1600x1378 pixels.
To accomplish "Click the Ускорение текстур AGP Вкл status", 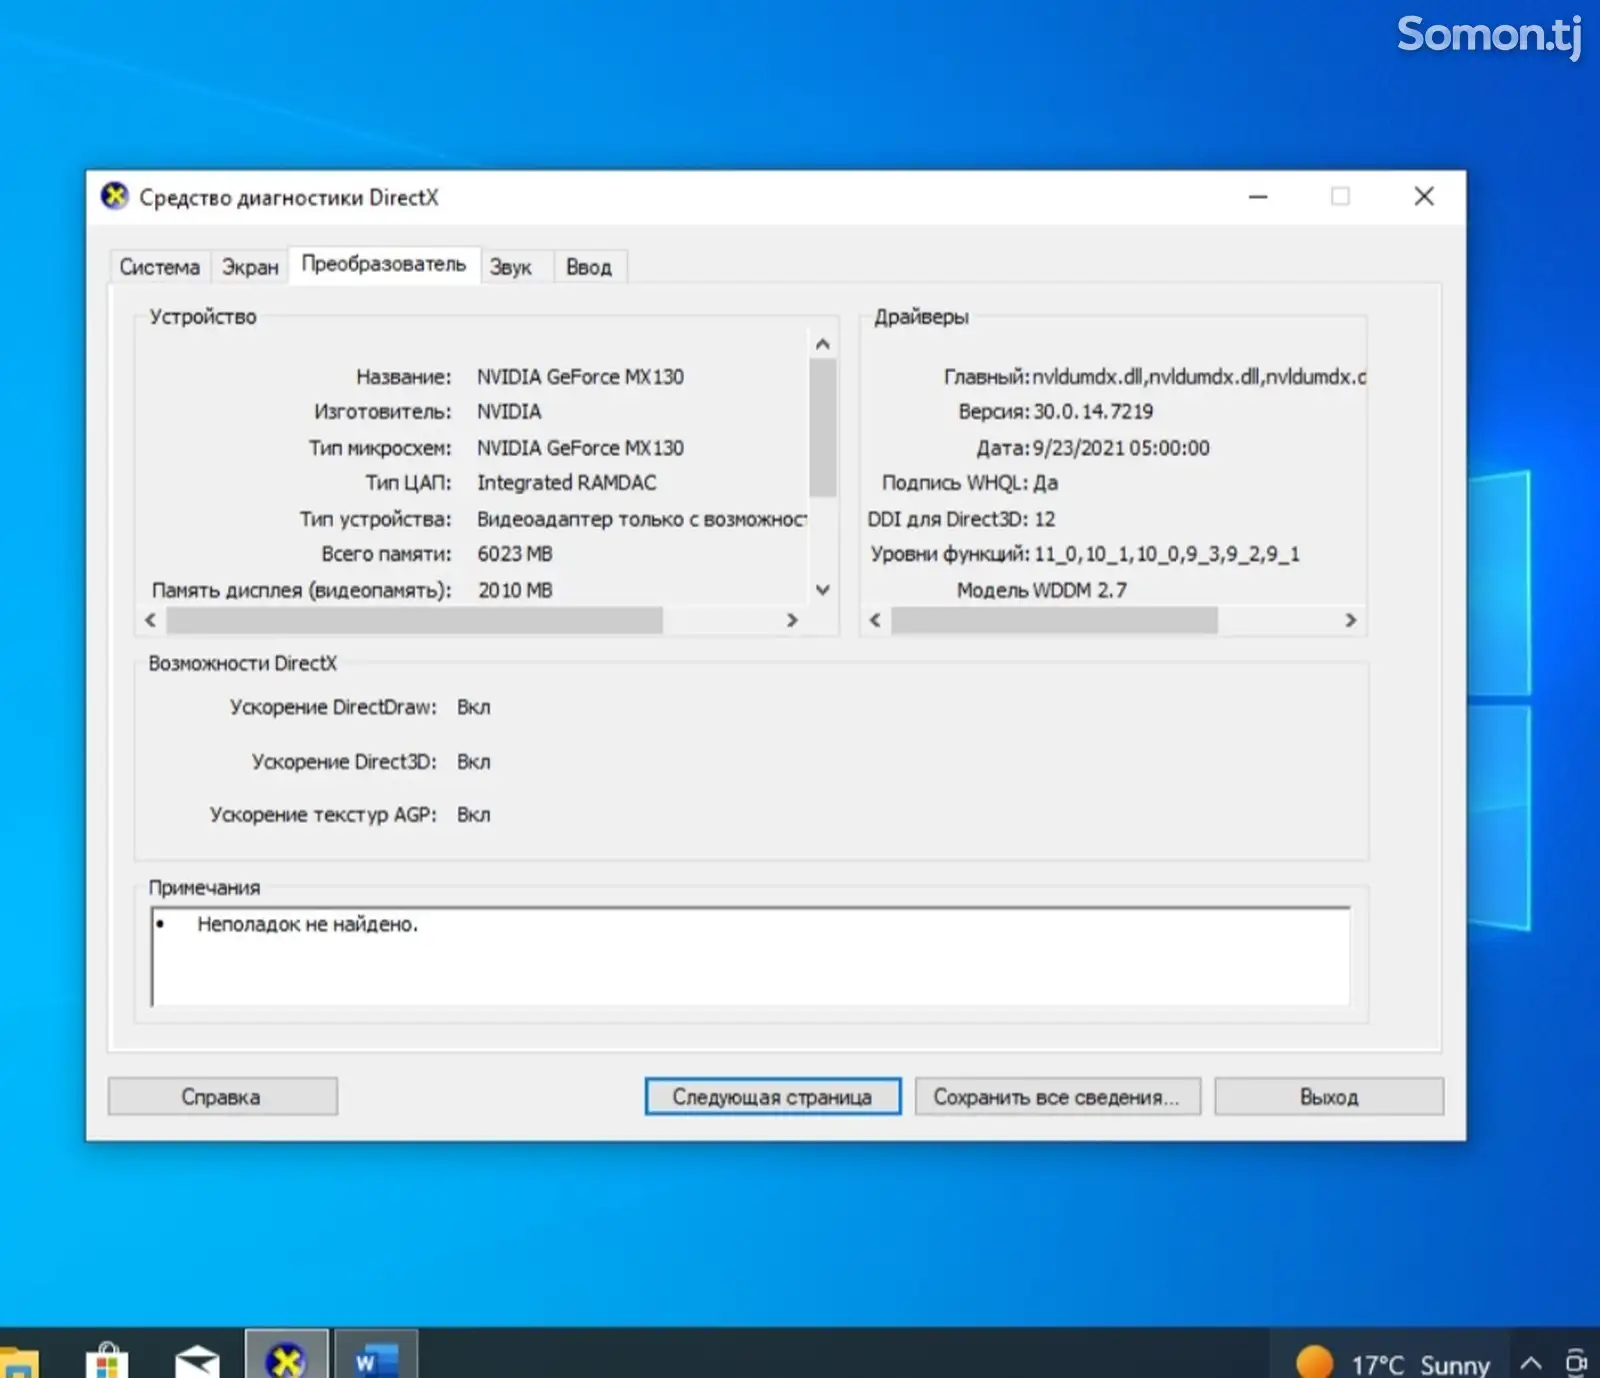I will point(473,815).
